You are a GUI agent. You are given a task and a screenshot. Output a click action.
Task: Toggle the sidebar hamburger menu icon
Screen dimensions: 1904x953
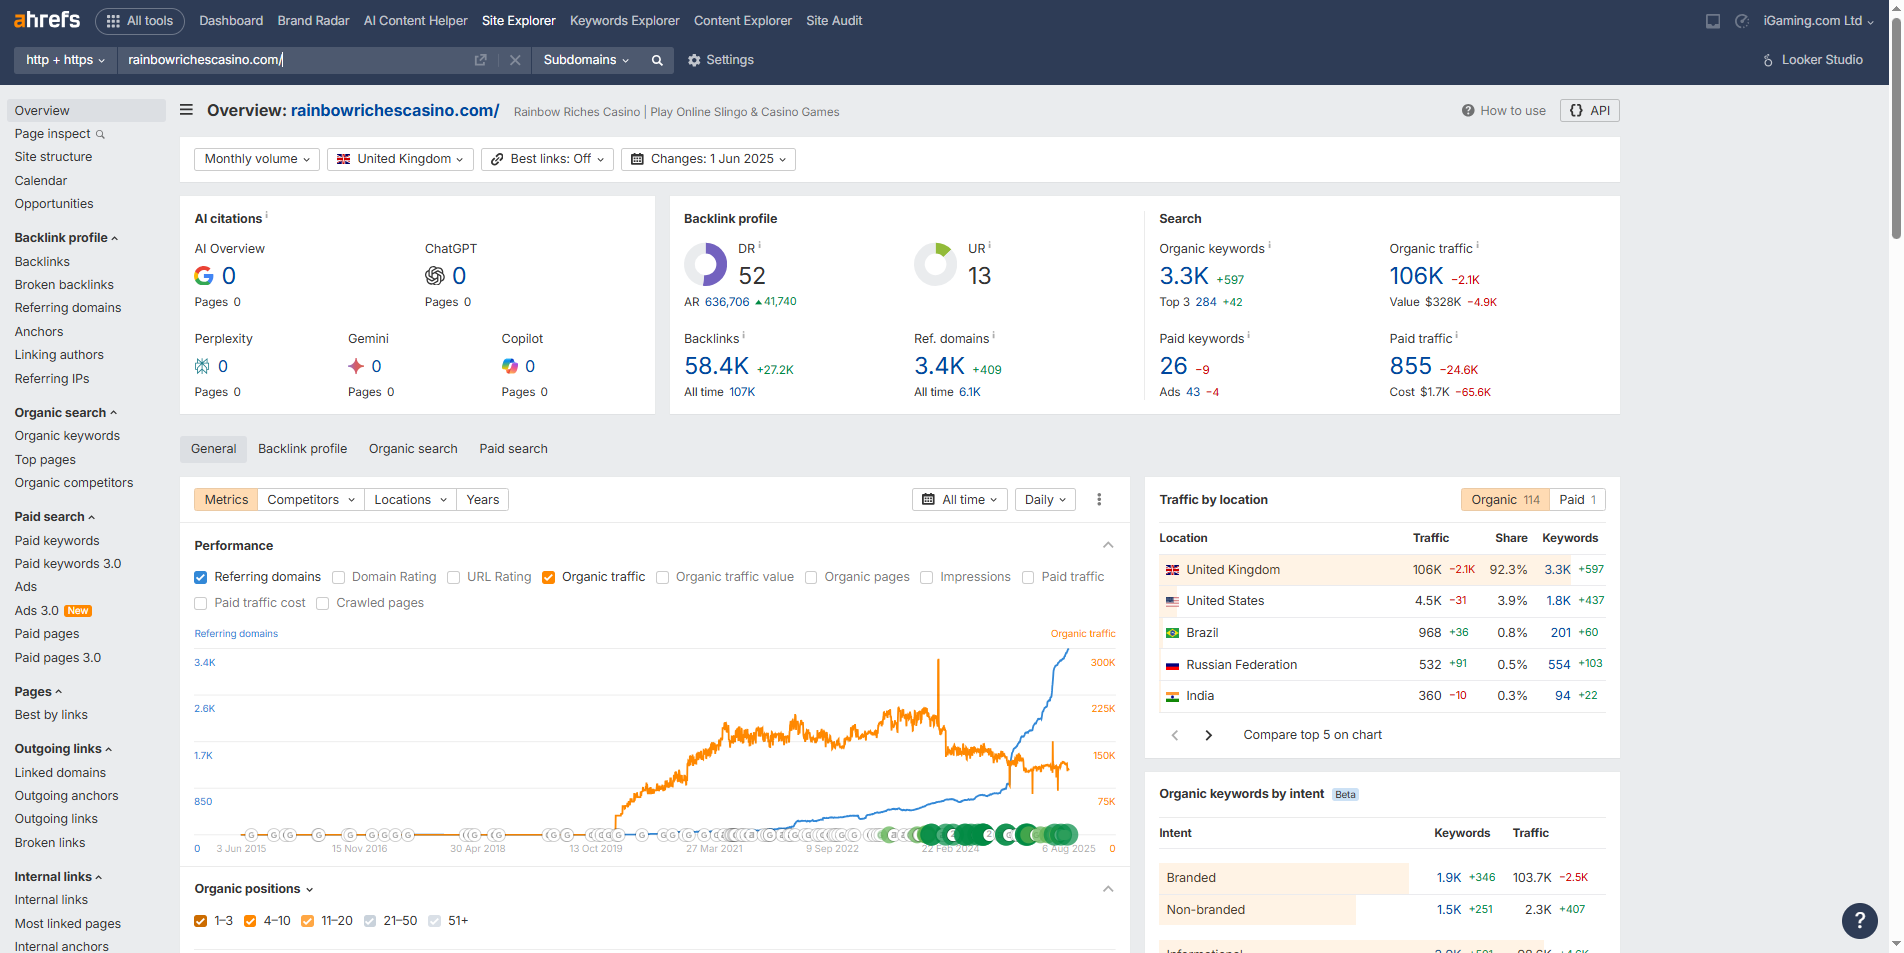tap(186, 110)
